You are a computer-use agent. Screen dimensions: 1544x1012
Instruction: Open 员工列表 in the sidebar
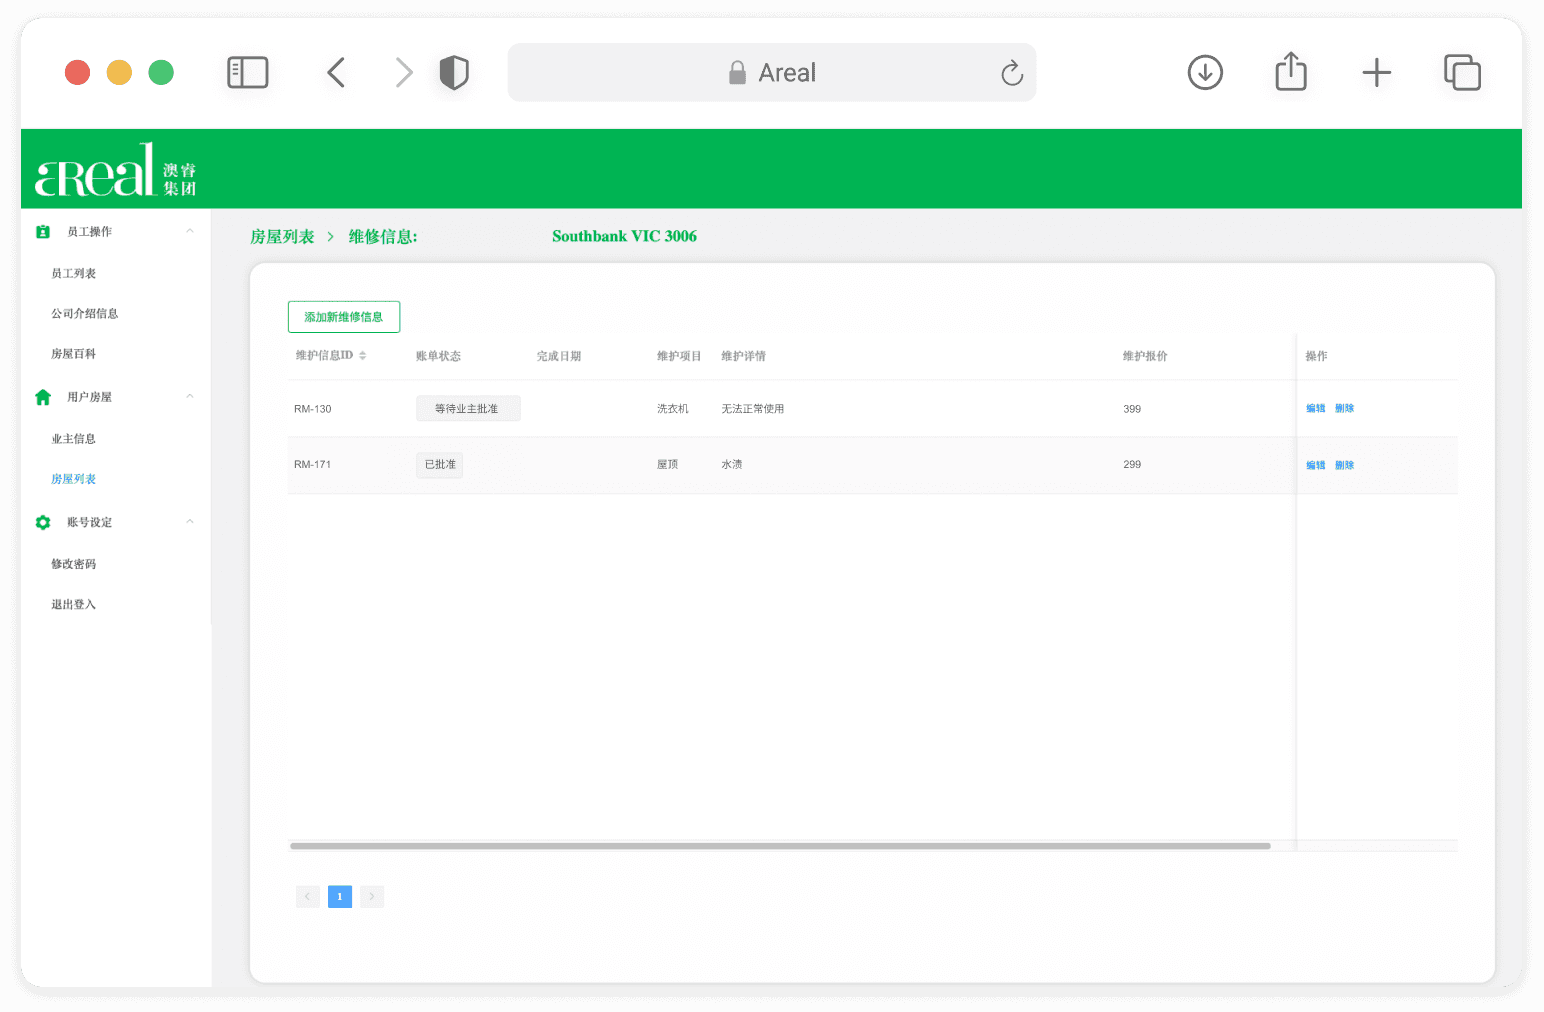tap(74, 273)
